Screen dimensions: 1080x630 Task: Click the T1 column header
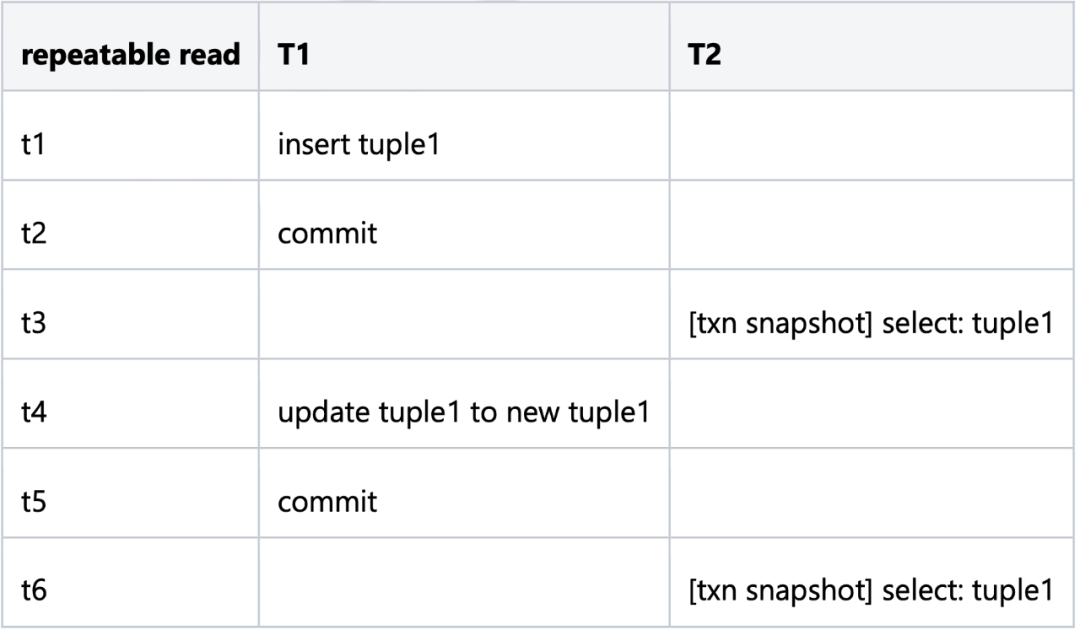[294, 57]
